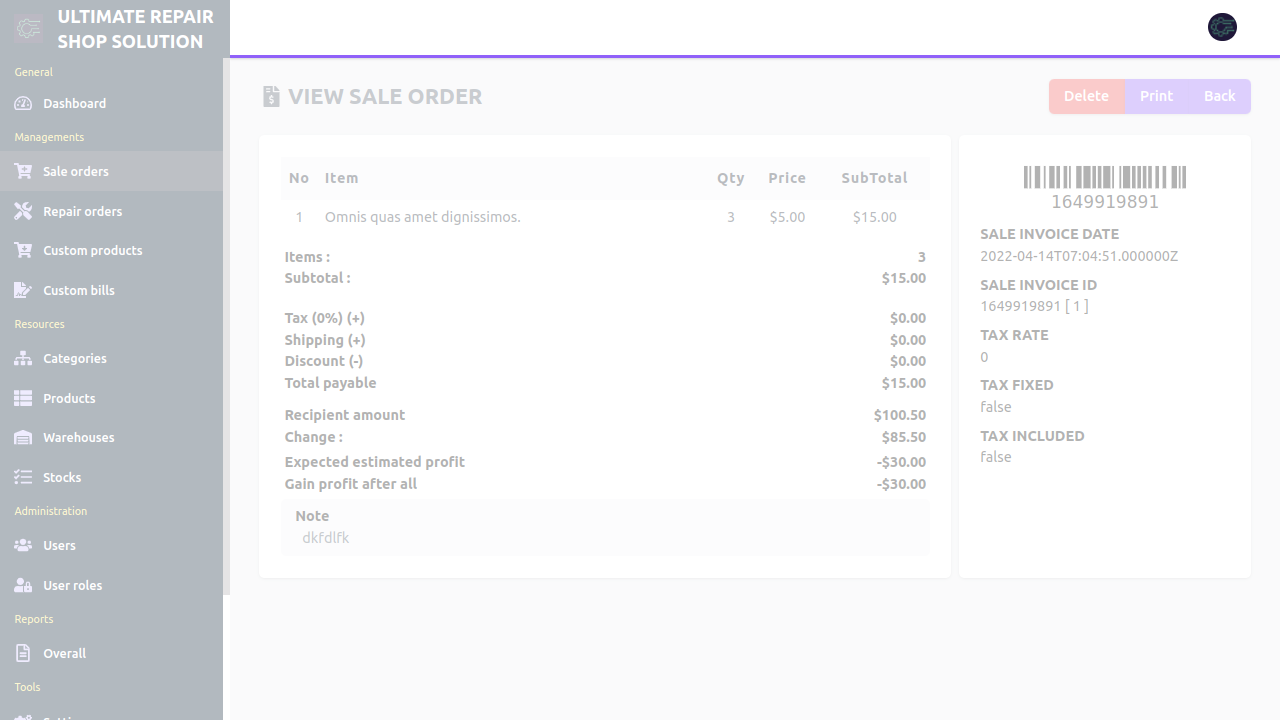The image size is (1280, 720).
Task: Open the Products menu item
Action: [69, 398]
